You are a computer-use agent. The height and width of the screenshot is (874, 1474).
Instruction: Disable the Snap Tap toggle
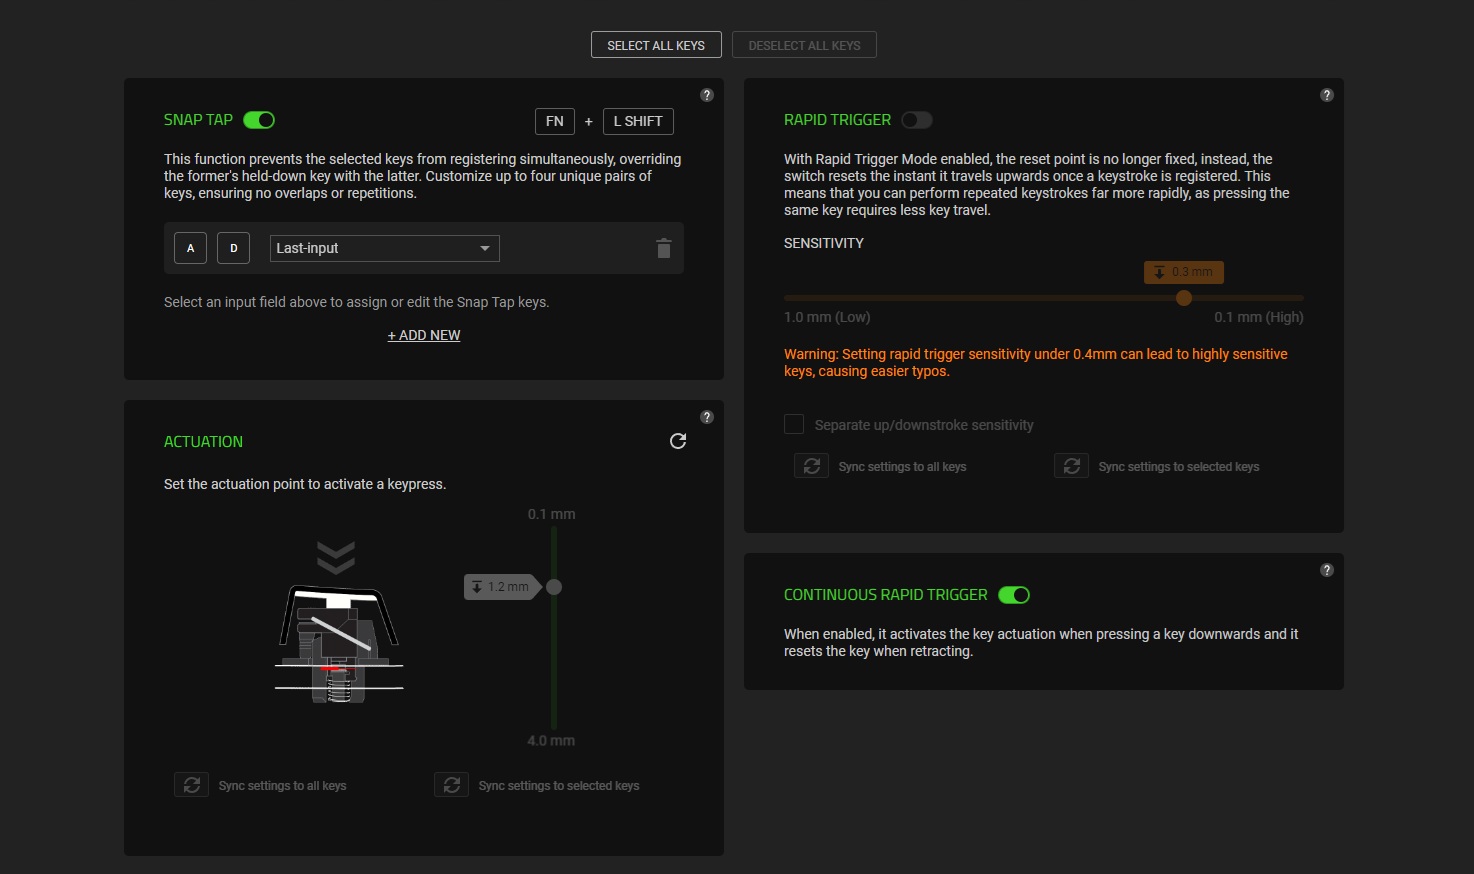click(x=259, y=120)
